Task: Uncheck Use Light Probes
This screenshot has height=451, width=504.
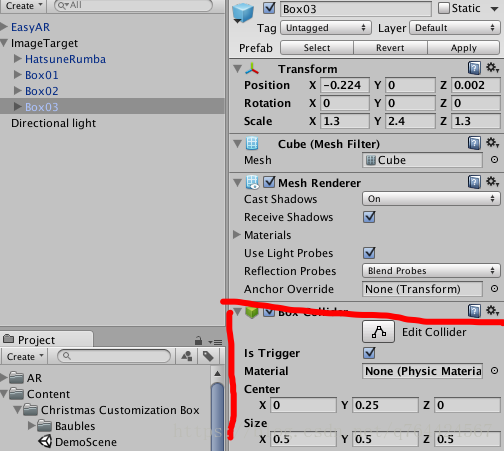Action: 369,253
